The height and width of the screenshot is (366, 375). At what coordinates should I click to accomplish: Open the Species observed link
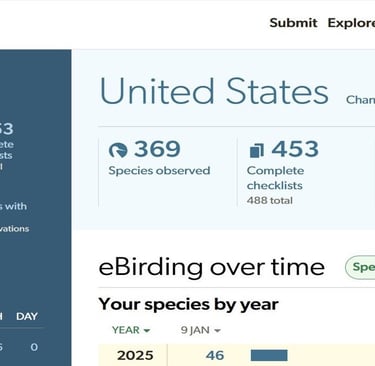[x=159, y=171]
